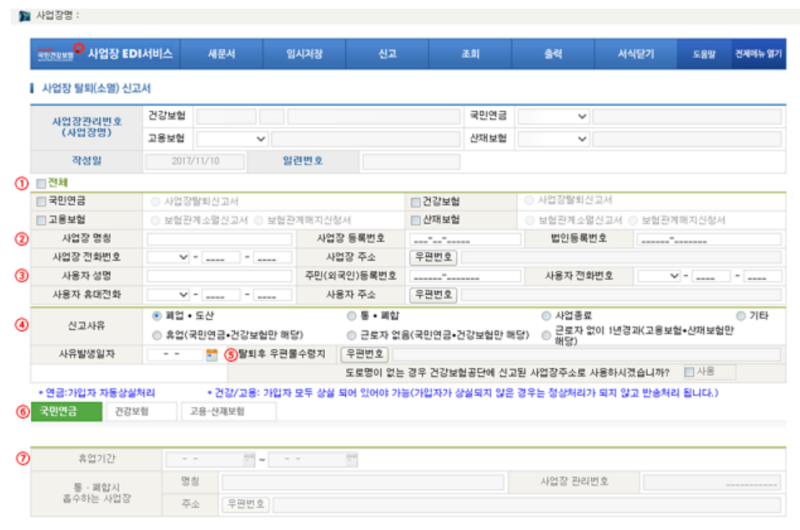Check the 산재보험 checkbox
Viewport: 800px width, 530px height.
416,220
